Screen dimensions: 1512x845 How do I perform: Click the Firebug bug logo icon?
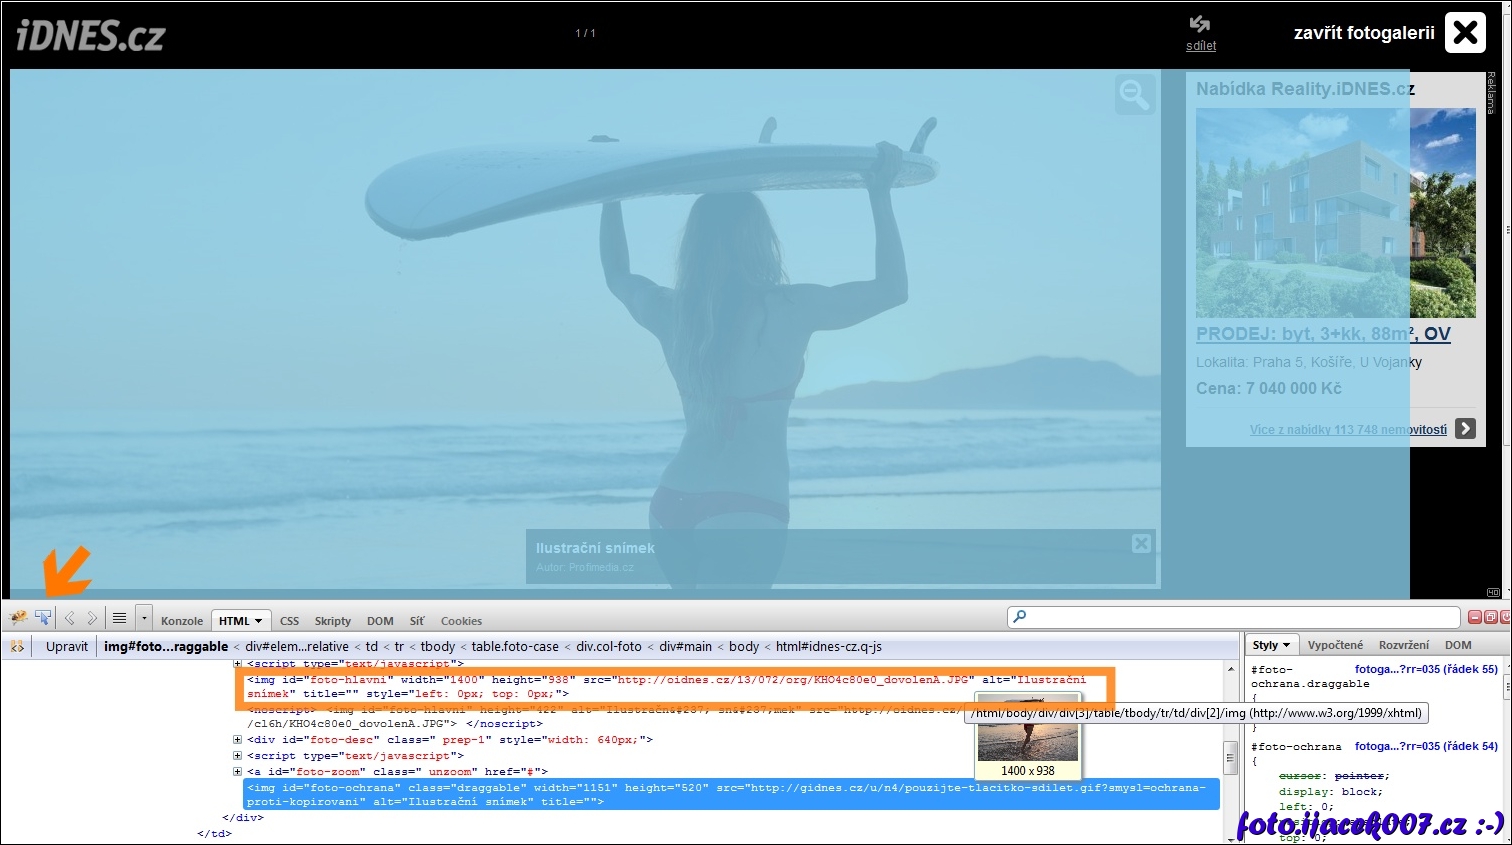(18, 619)
